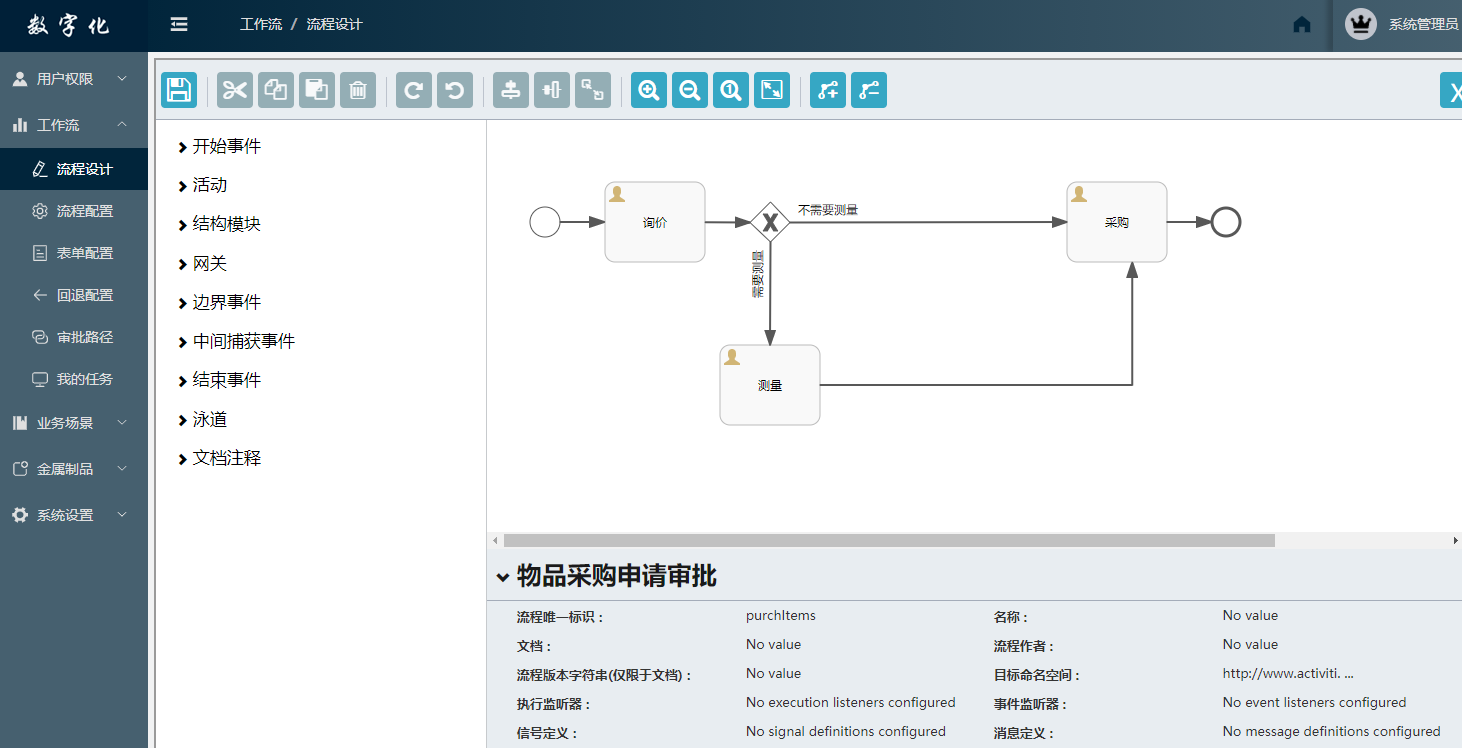Screen dimensions: 1462x748
Task: Collapse the 物品采购申请审批 properties panel
Action: click(503, 577)
